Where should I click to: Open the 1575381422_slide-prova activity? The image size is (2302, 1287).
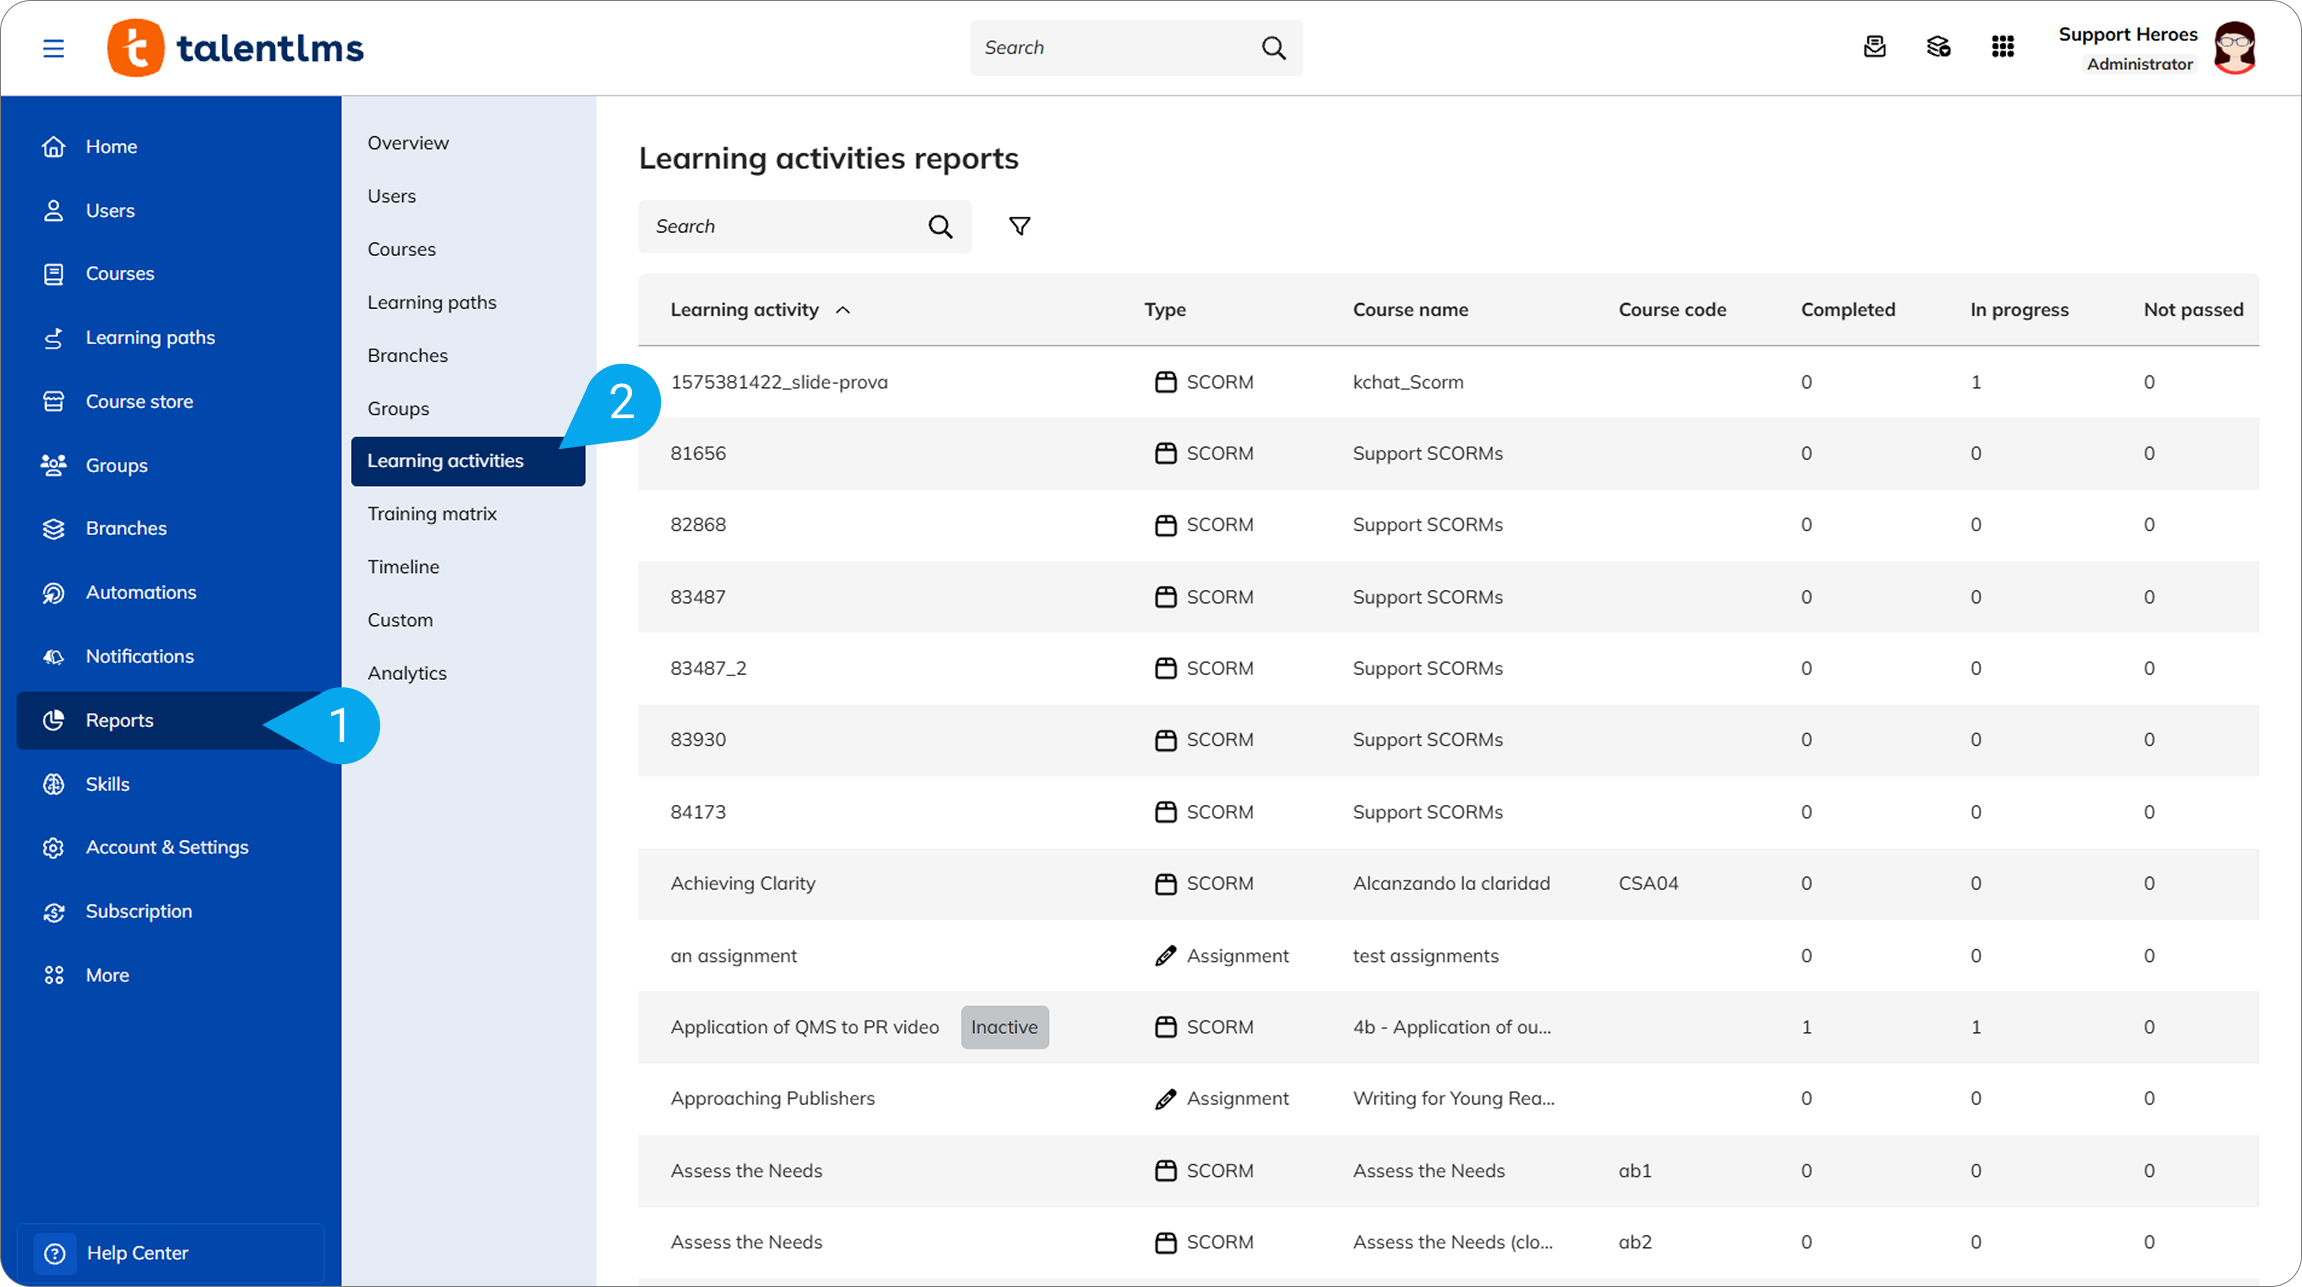click(x=779, y=382)
